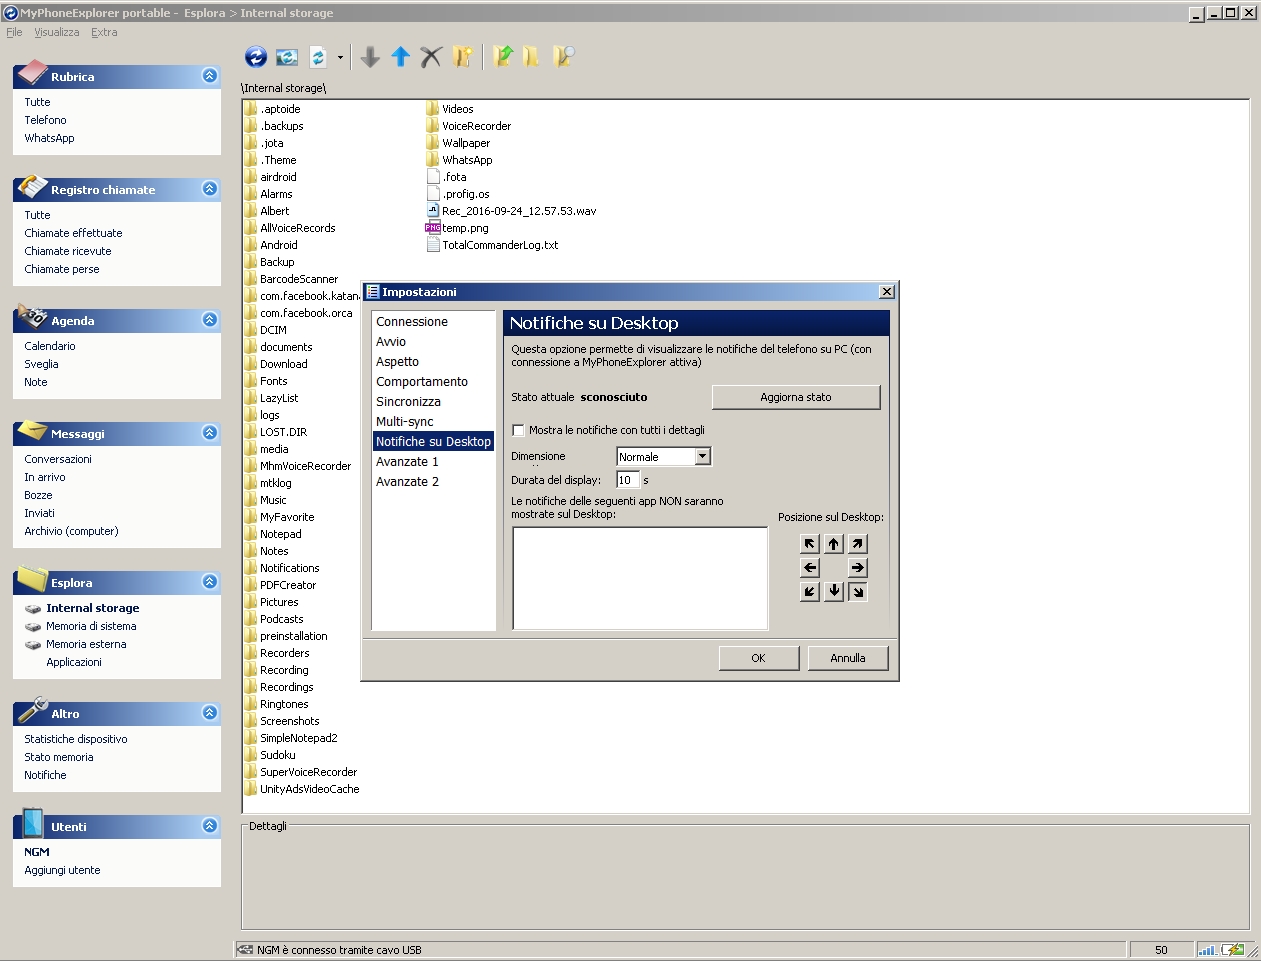Click the blue refresh connection icon in toolbar
The width and height of the screenshot is (1261, 961).
click(x=256, y=57)
